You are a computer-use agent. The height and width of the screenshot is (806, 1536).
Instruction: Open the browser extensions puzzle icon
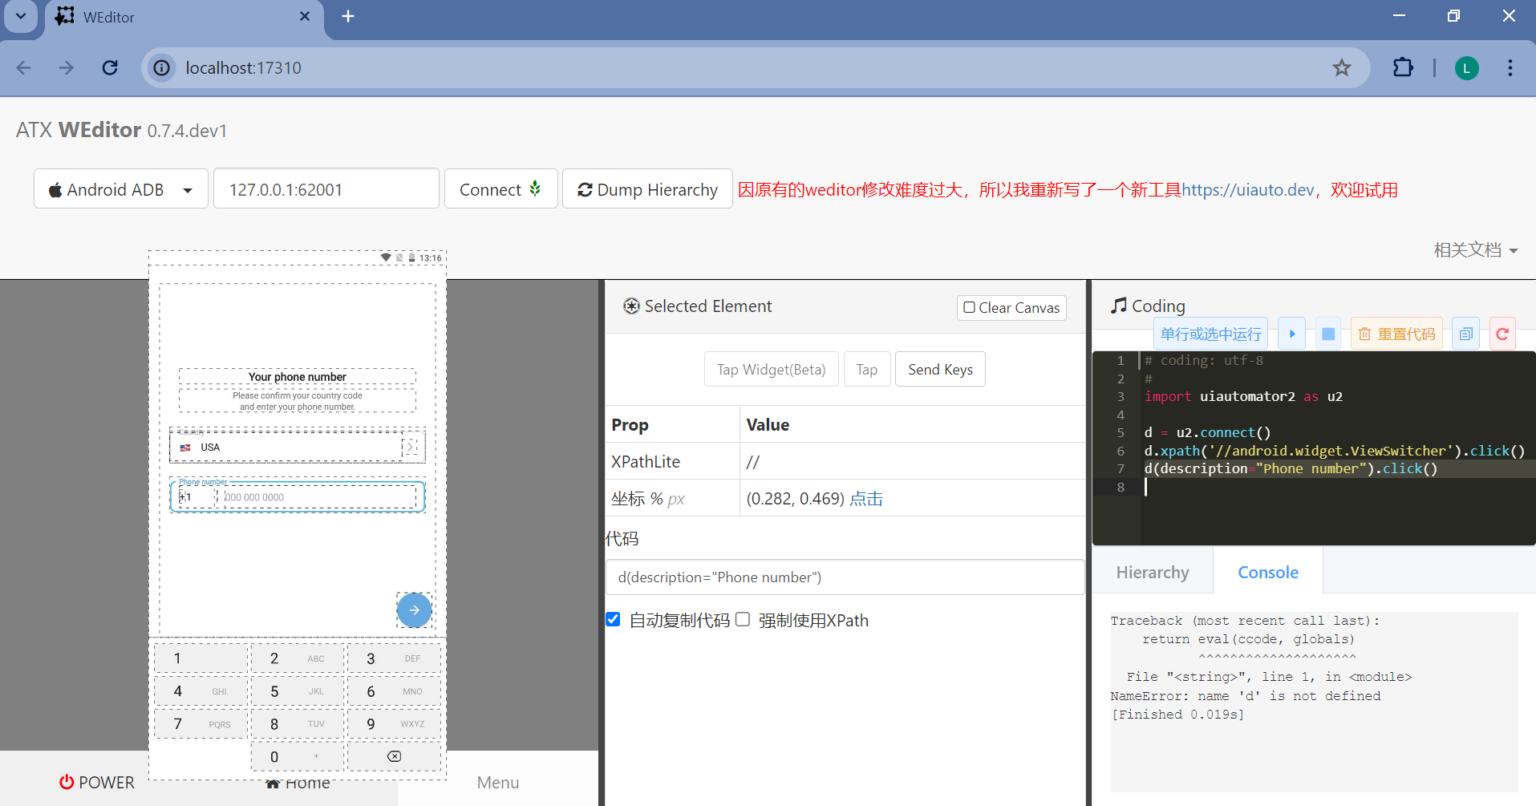coord(1403,68)
